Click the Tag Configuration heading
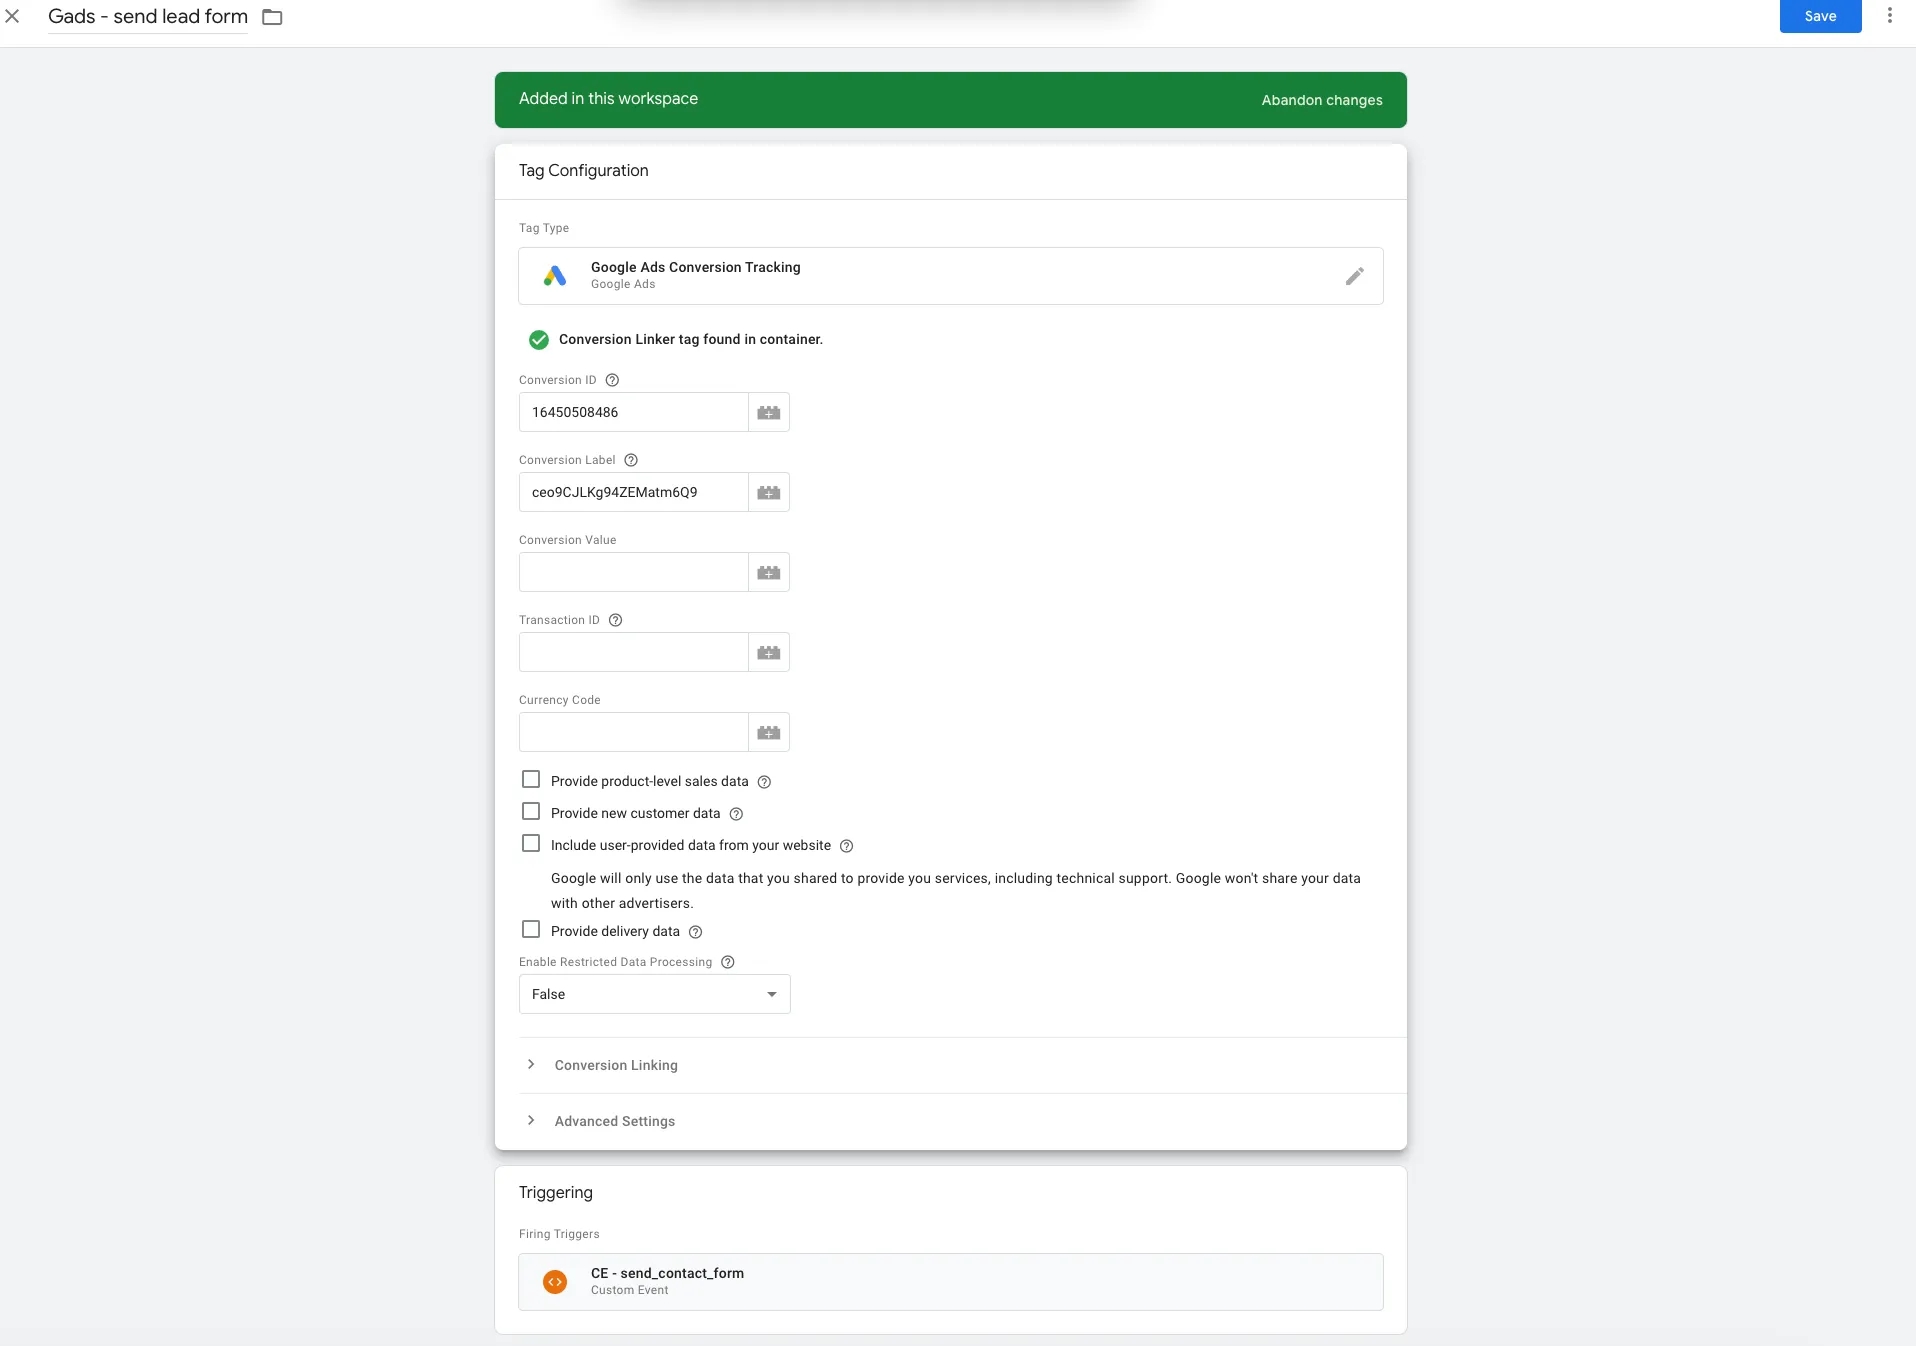Screen dimensions: 1916x1346 pos(584,171)
